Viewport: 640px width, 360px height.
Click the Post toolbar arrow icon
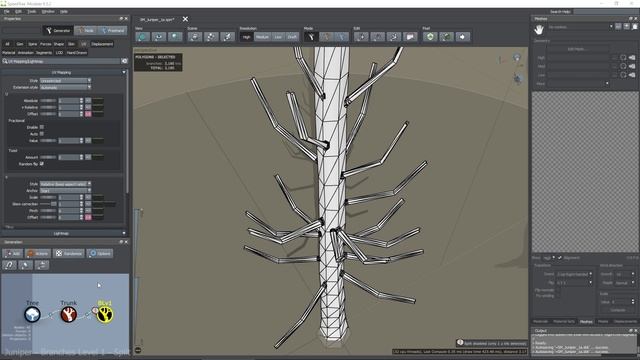point(462,37)
